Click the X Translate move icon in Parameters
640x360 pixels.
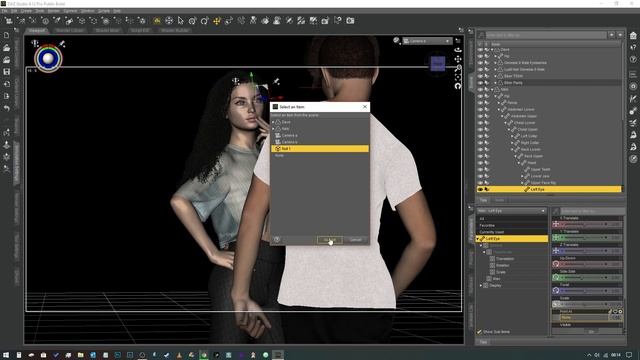[x=556, y=224]
